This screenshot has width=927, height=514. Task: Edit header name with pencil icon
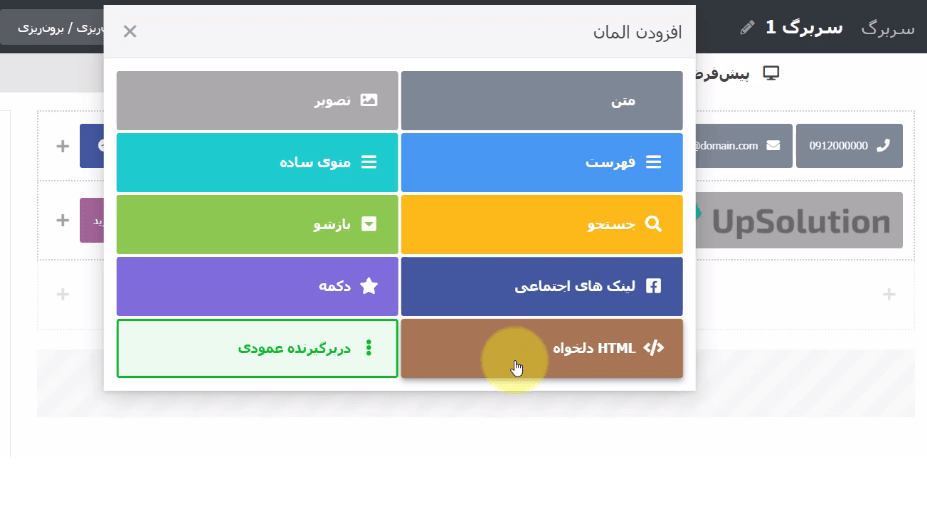click(x=747, y=27)
